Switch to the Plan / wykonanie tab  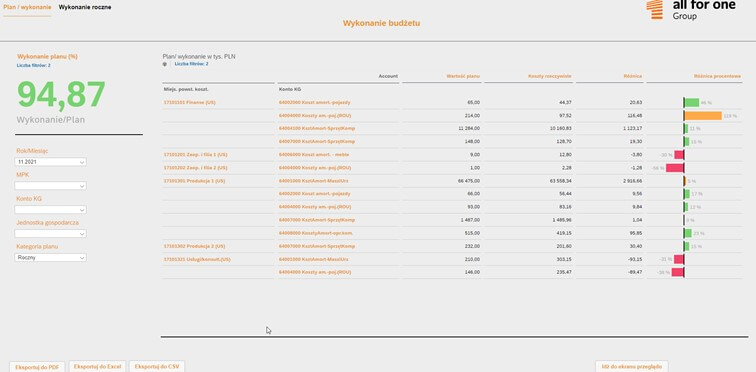[27, 7]
